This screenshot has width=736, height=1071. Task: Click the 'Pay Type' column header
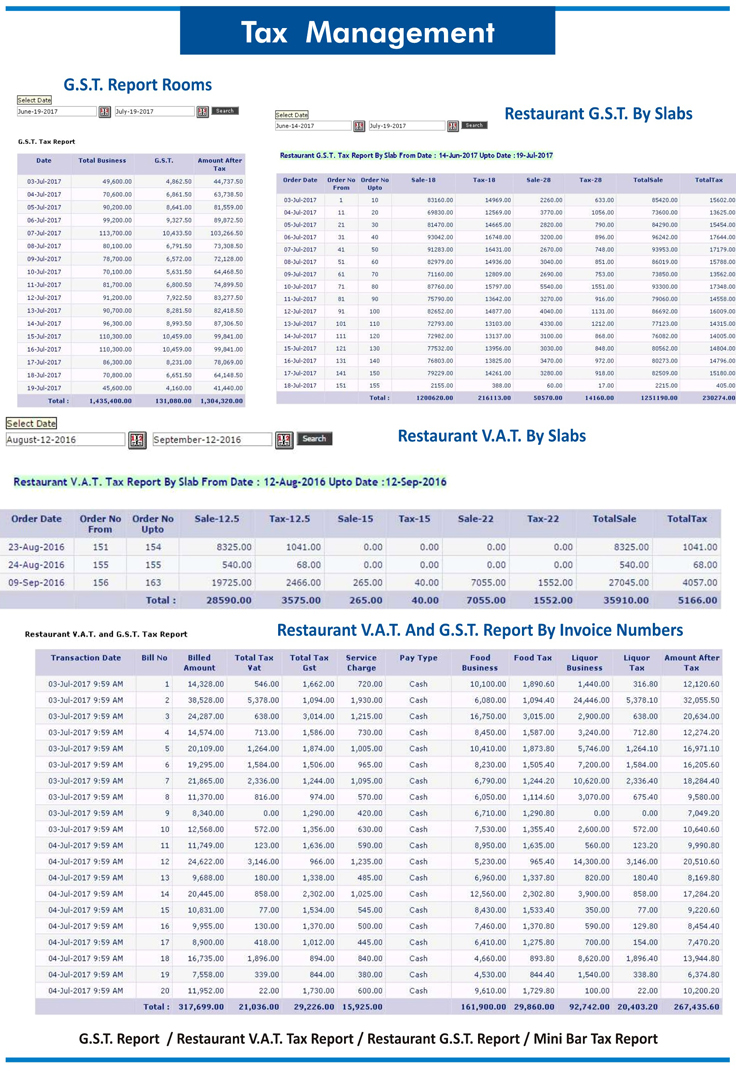[419, 658]
